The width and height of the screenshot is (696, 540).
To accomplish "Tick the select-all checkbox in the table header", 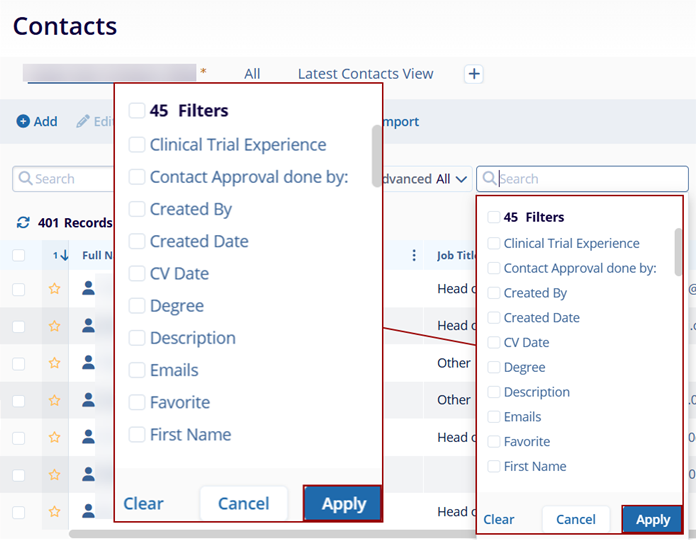I will pyautogui.click(x=19, y=255).
